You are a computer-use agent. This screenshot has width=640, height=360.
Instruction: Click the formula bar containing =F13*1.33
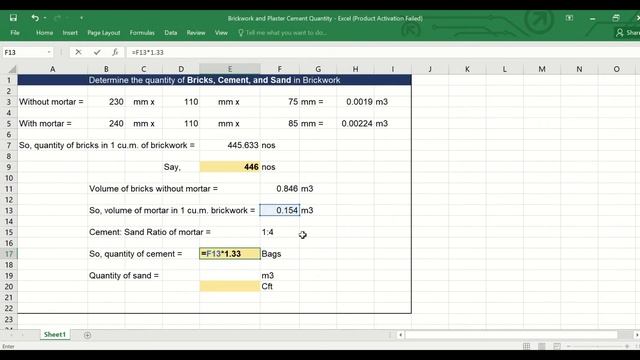coord(382,52)
